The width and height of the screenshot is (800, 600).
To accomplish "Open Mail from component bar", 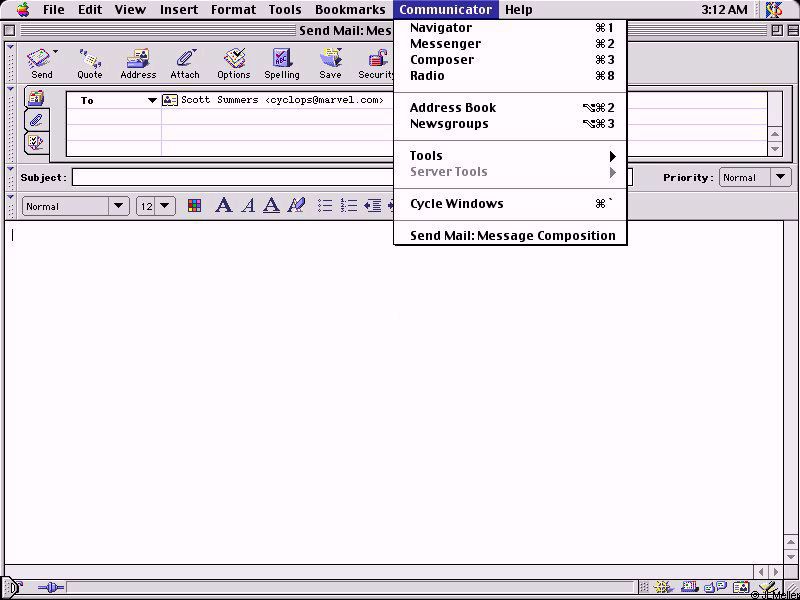I will coord(690,587).
